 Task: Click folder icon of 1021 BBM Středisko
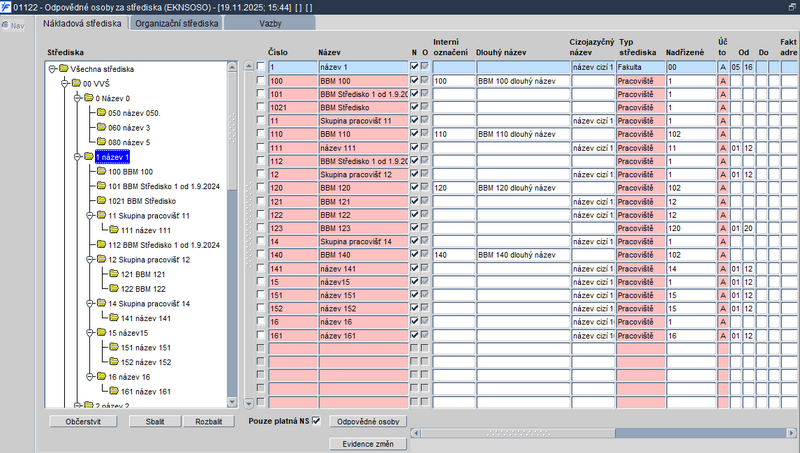coord(101,200)
